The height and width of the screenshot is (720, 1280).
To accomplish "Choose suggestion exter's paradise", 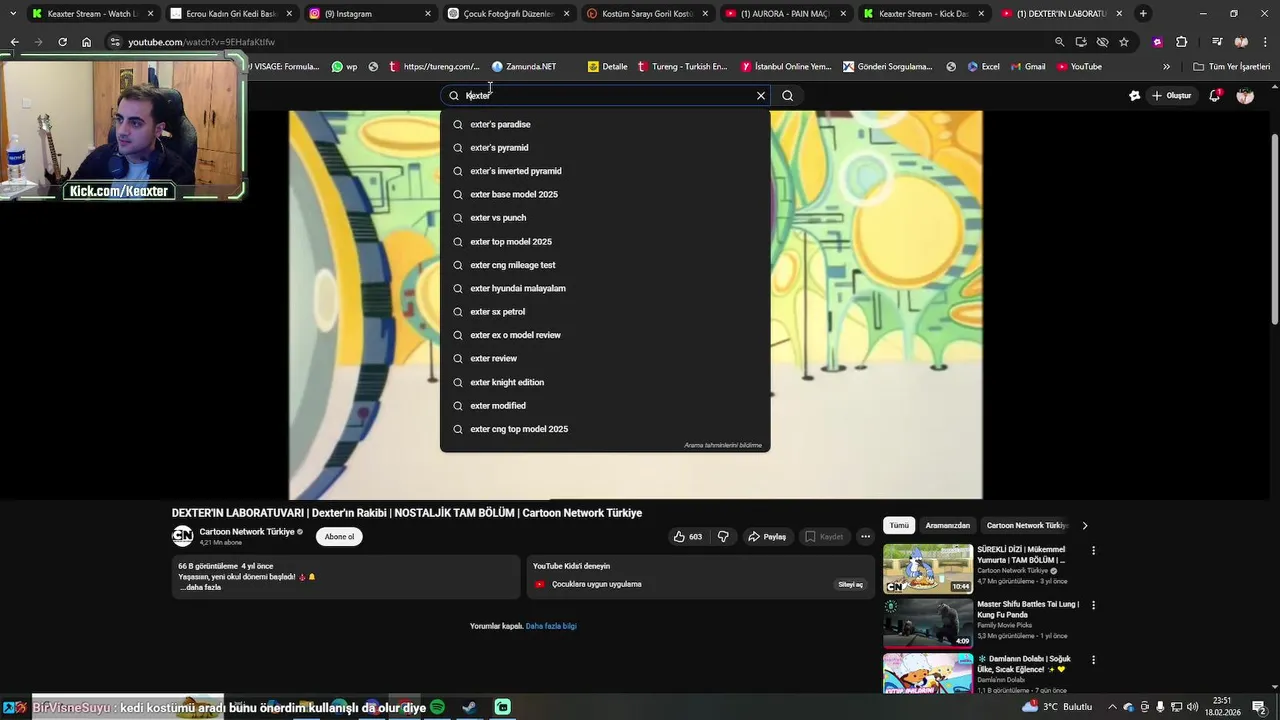I will coord(605,124).
